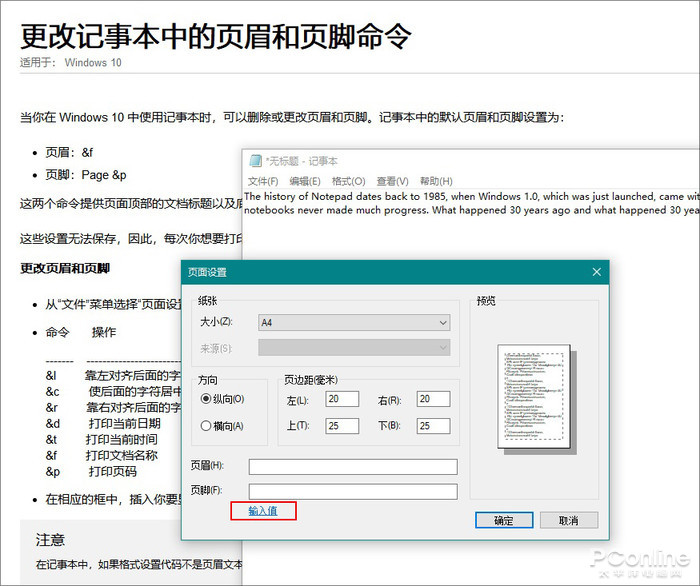Click the 注意 heading in note box

click(x=50, y=540)
